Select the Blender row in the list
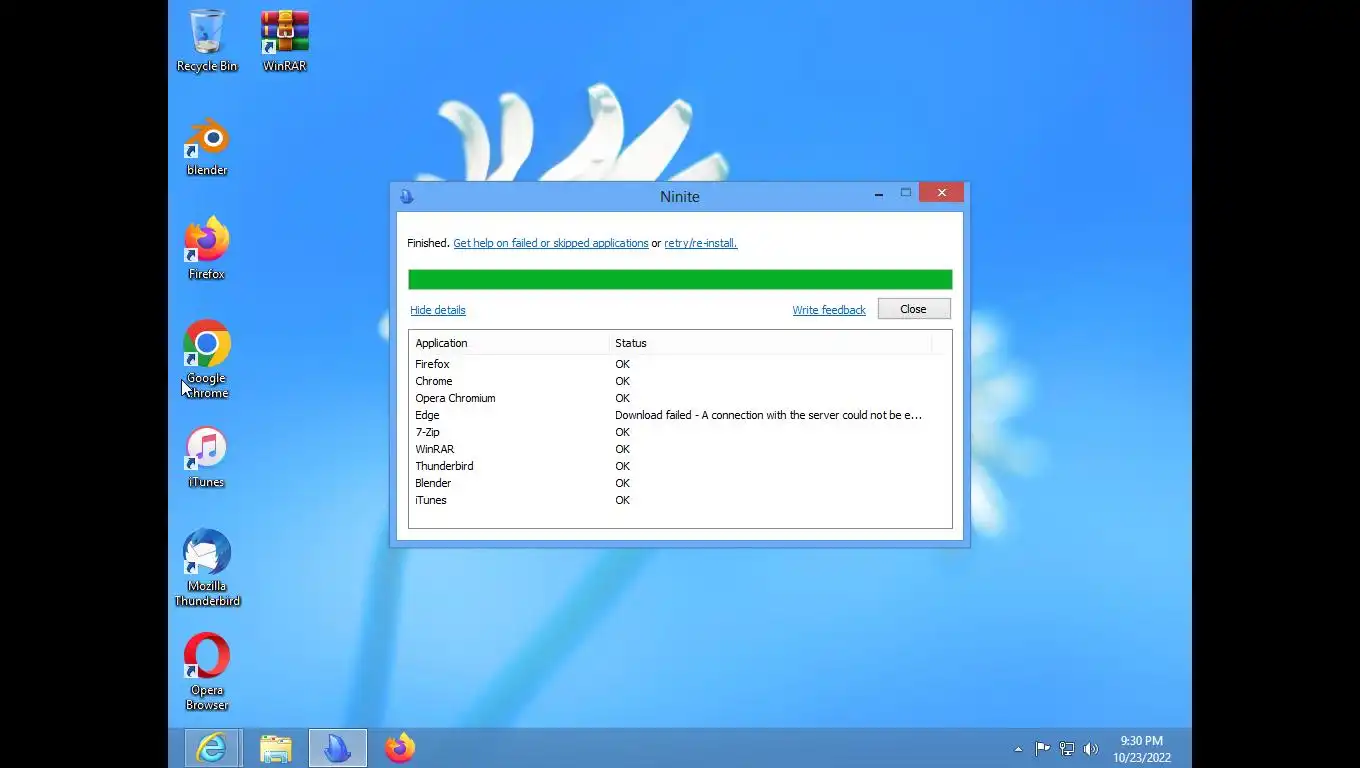1360x768 pixels. [x=680, y=483]
